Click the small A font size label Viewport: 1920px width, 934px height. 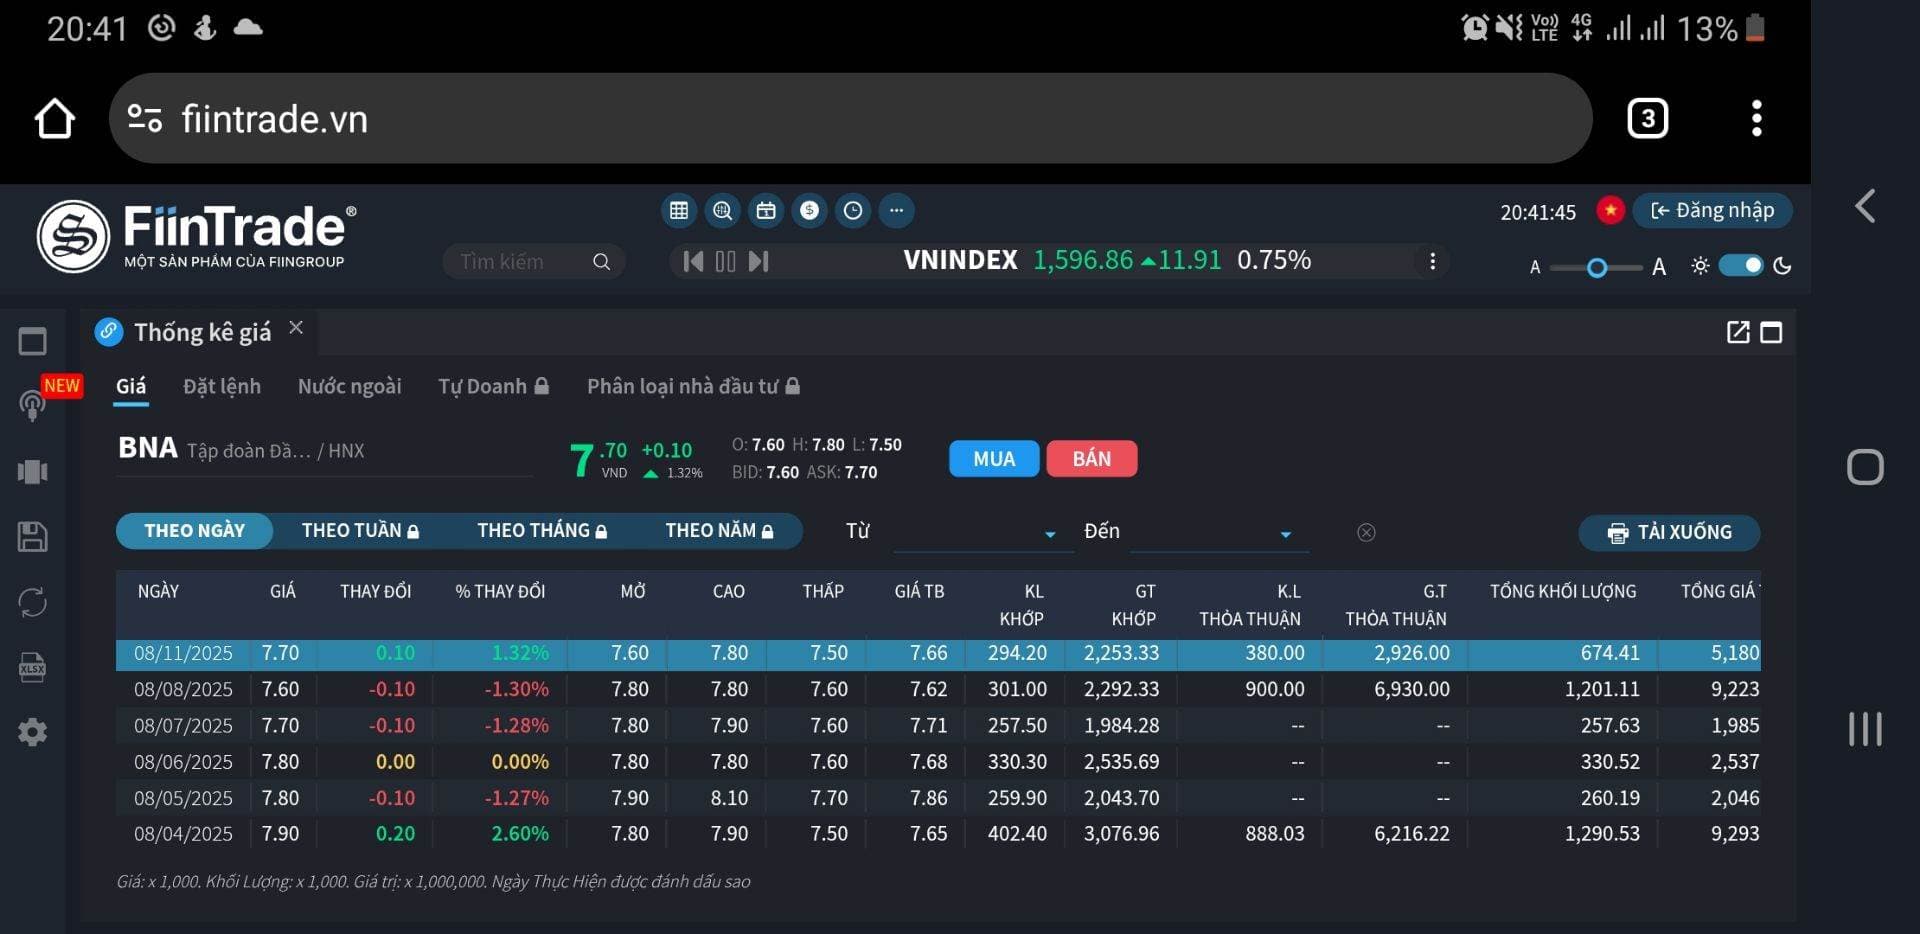1535,268
